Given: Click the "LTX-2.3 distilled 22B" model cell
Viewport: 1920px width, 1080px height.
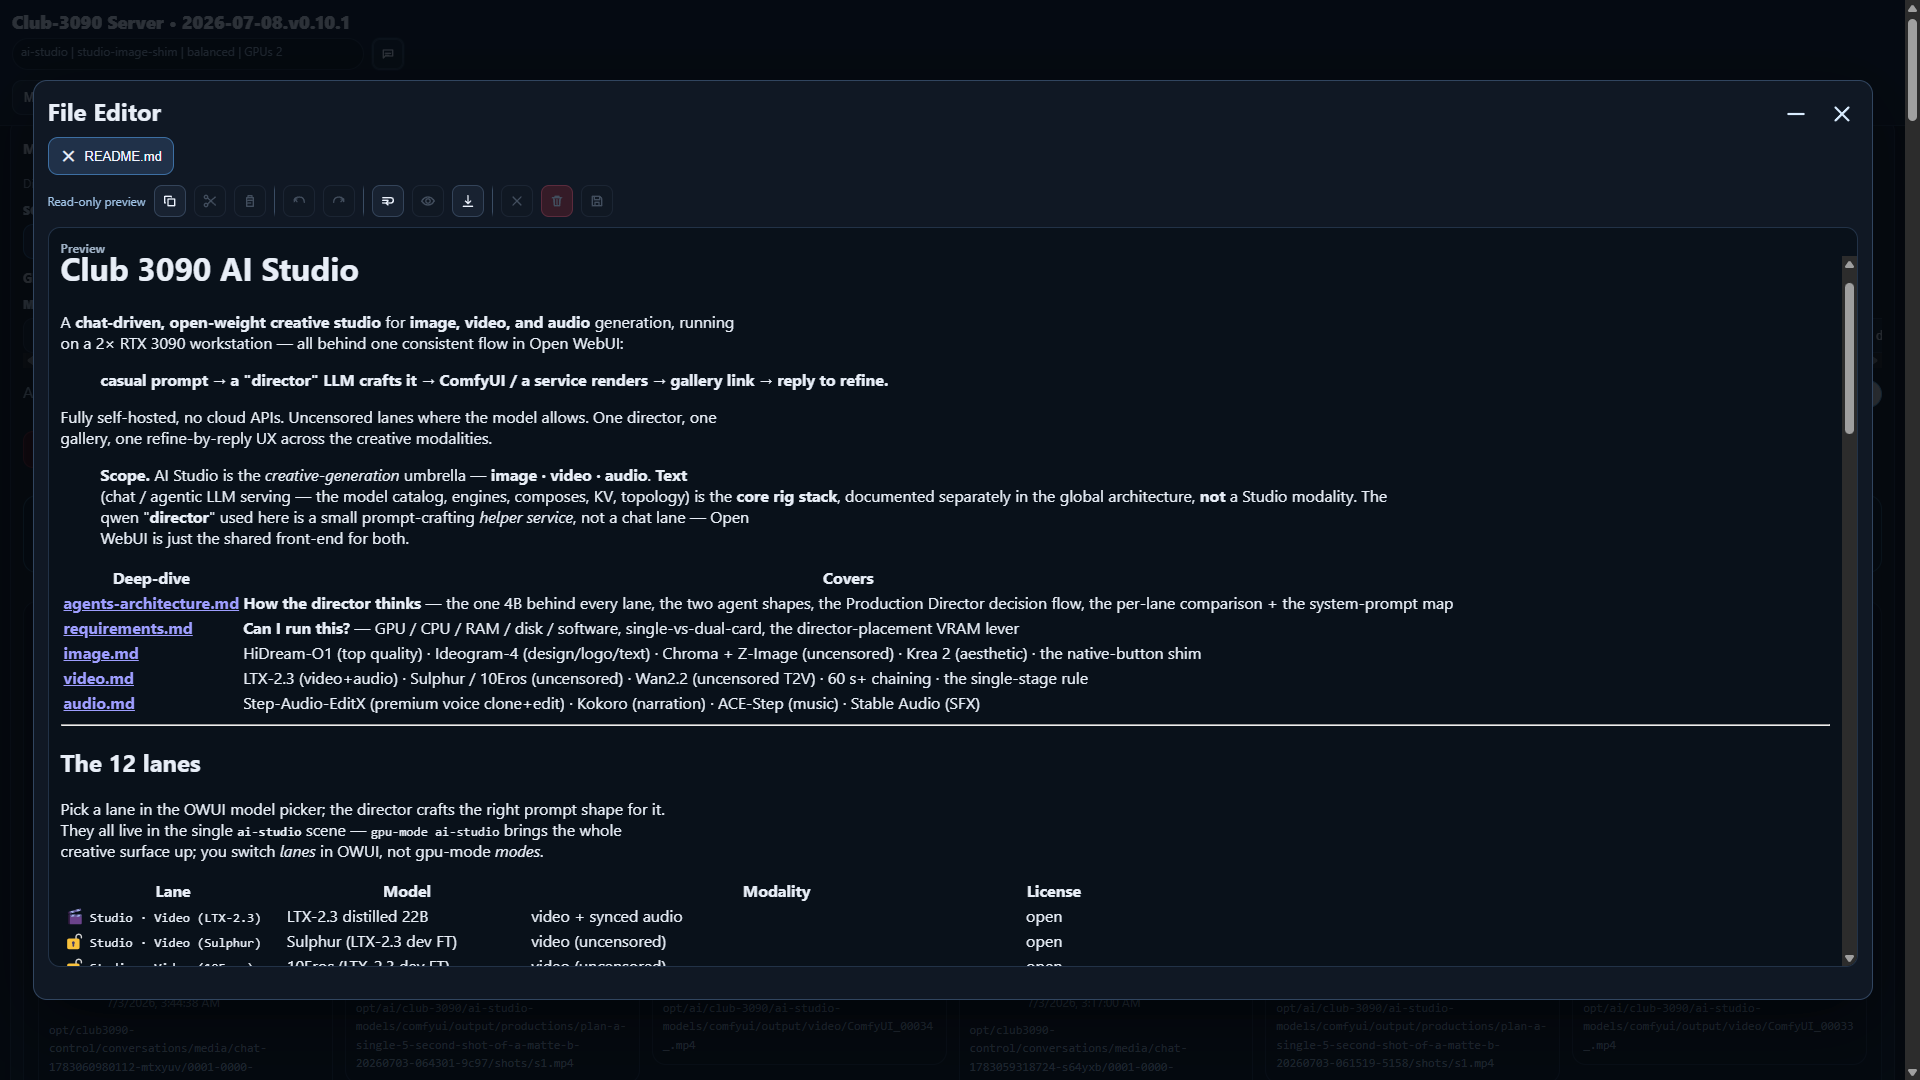Looking at the screenshot, I should [x=357, y=917].
